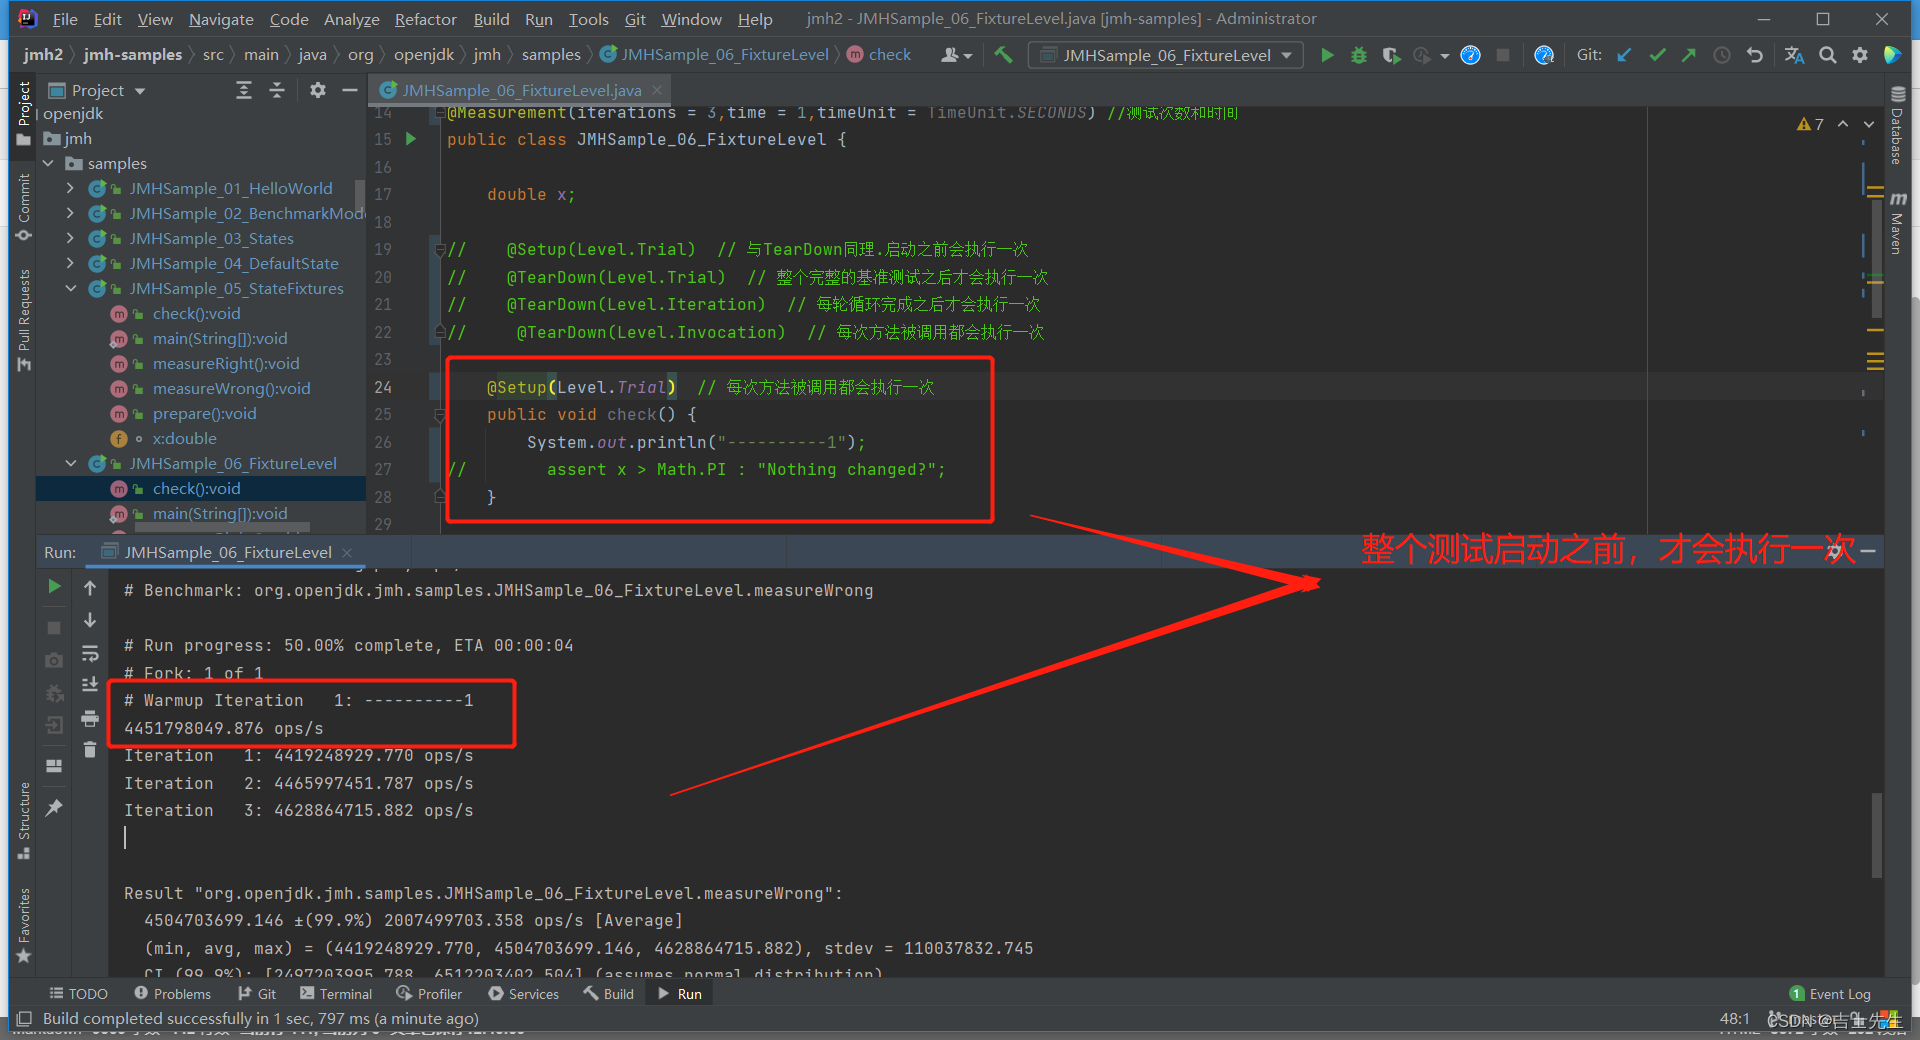Click the stop button in main toolbar
The width and height of the screenshot is (1920, 1040).
[x=1502, y=55]
